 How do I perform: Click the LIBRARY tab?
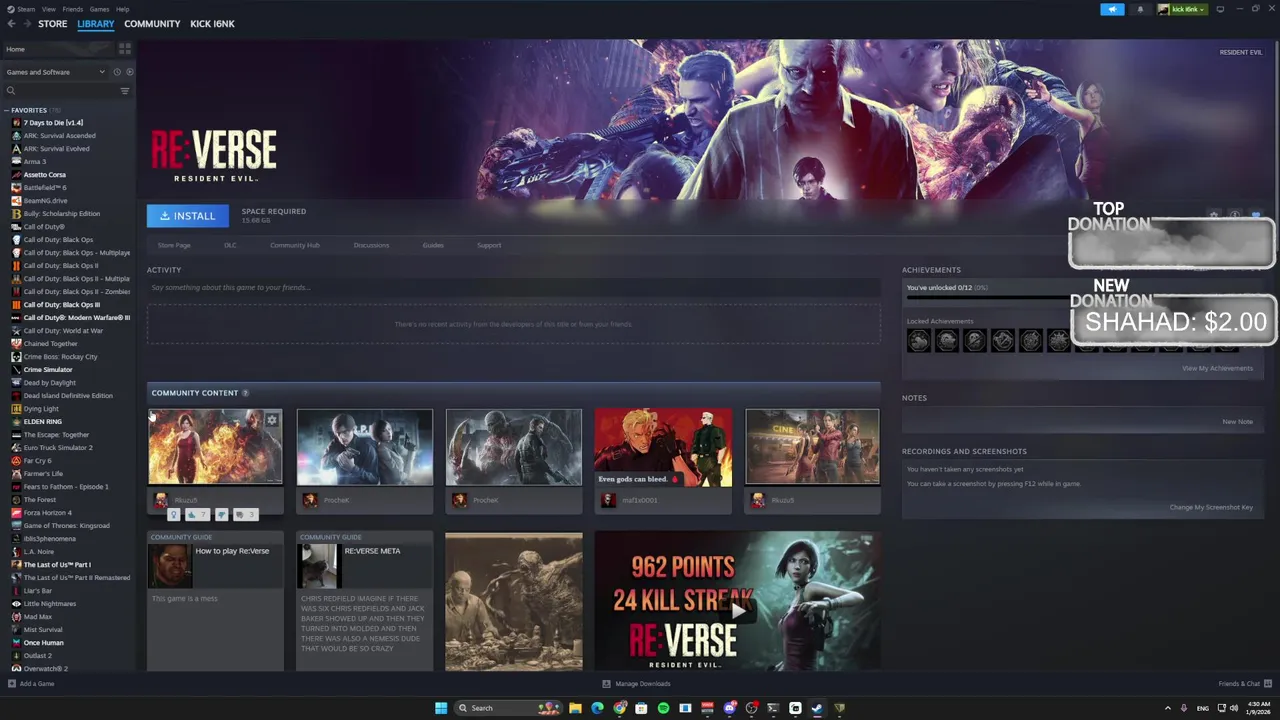click(x=96, y=24)
